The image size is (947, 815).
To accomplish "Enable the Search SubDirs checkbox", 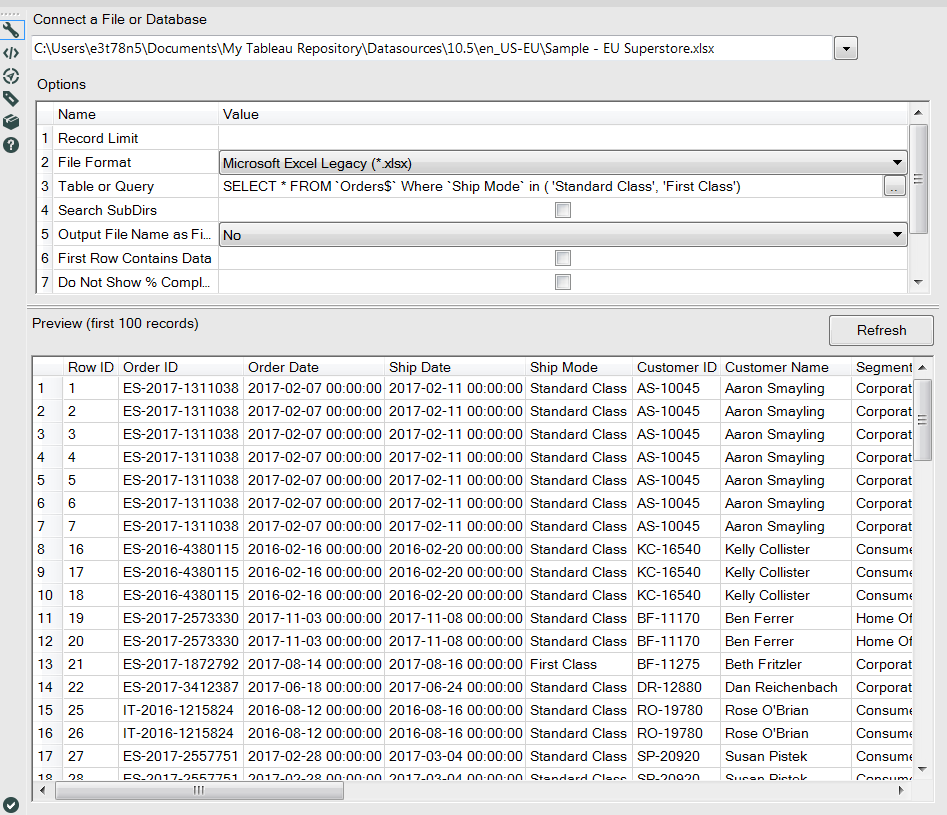I will click(x=563, y=210).
